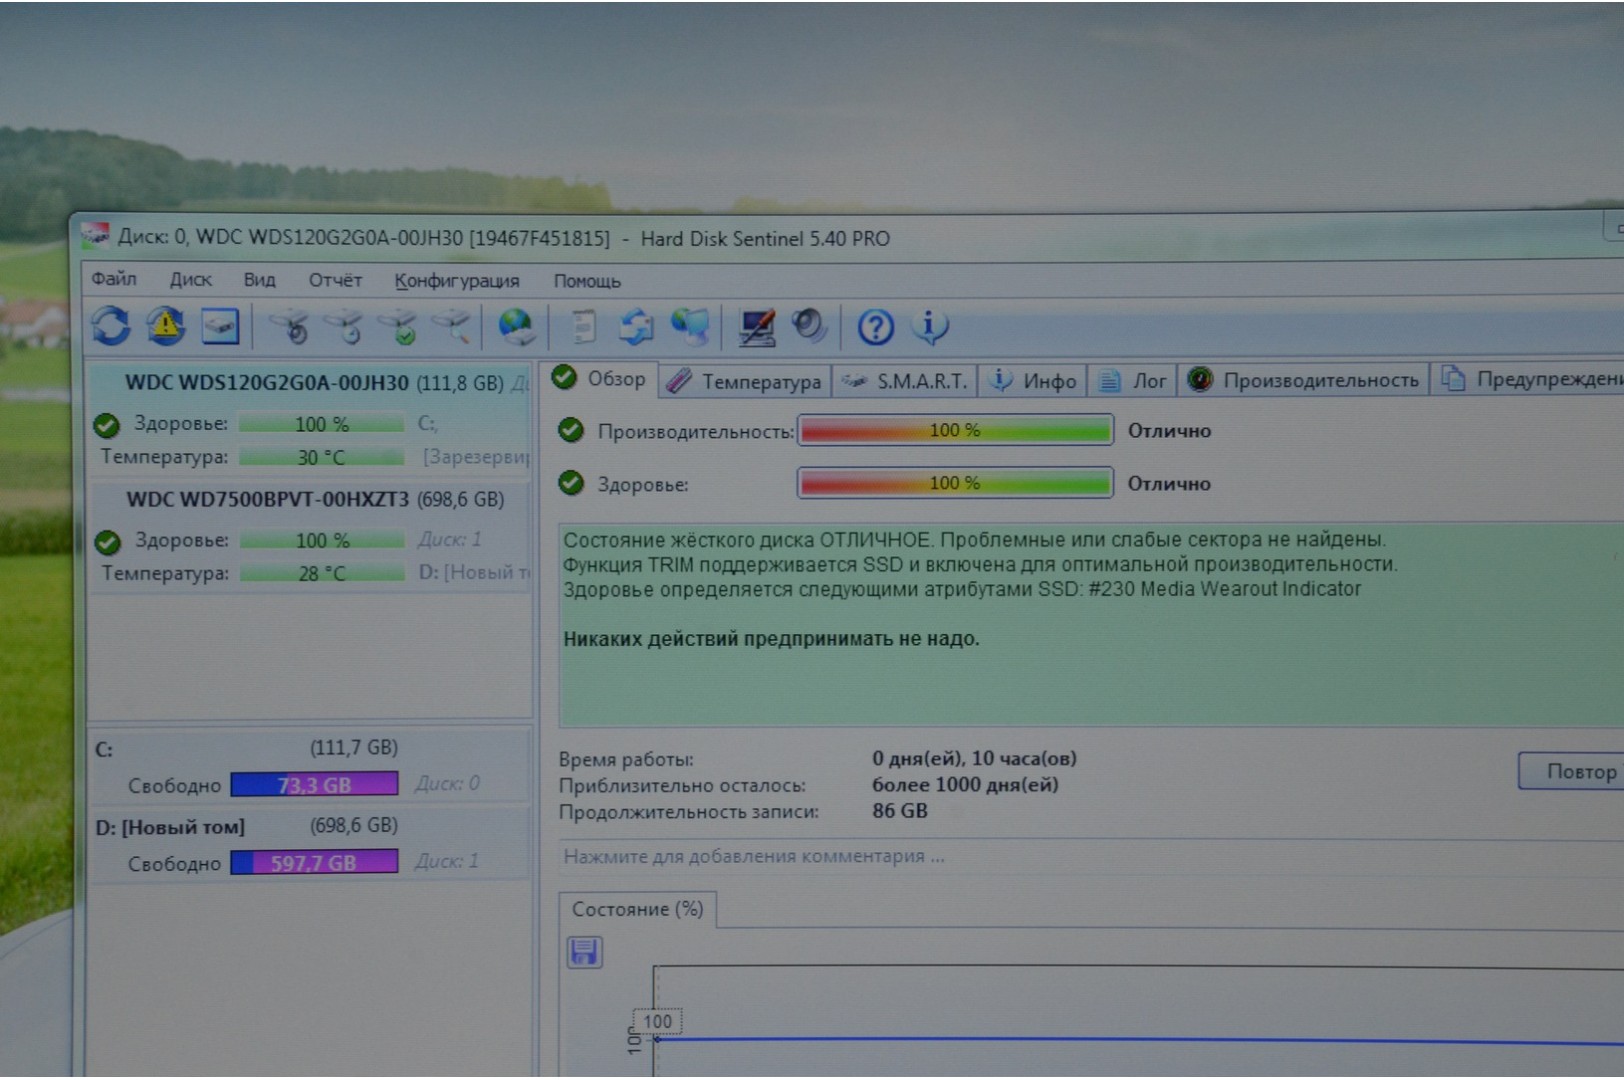The width and height of the screenshot is (1624, 1080).
Task: Click the report document toolbar icon
Action: click(582, 327)
